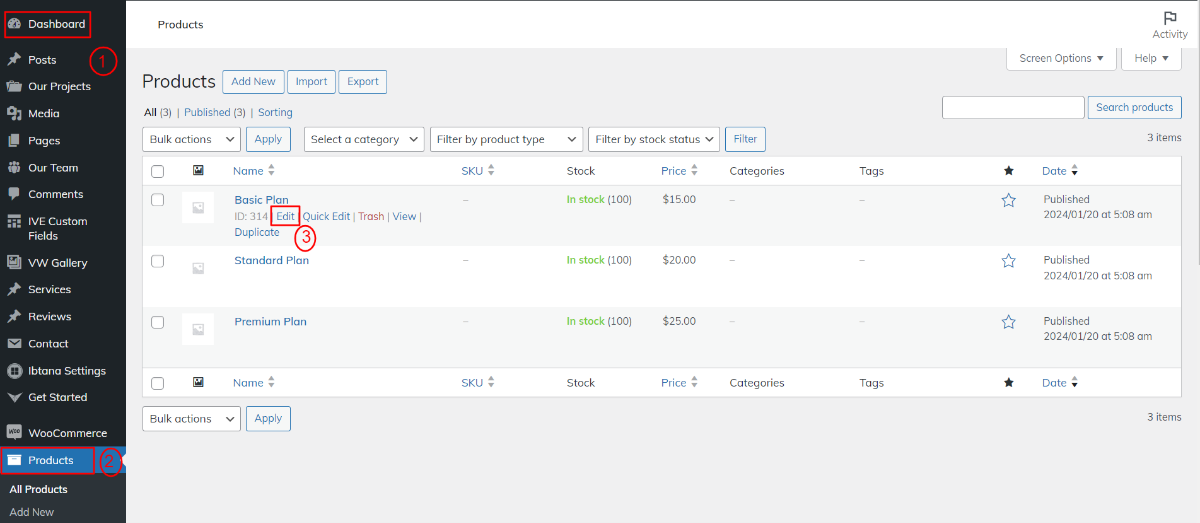Open Media via its sidebar icon

pyautogui.click(x=14, y=114)
